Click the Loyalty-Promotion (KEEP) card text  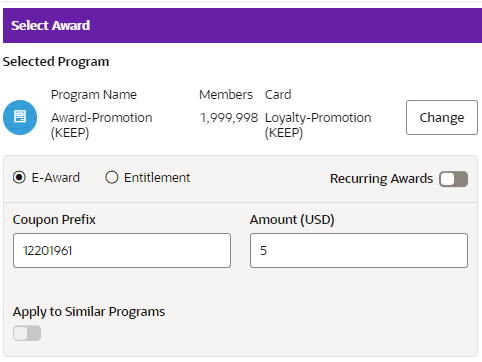318,125
